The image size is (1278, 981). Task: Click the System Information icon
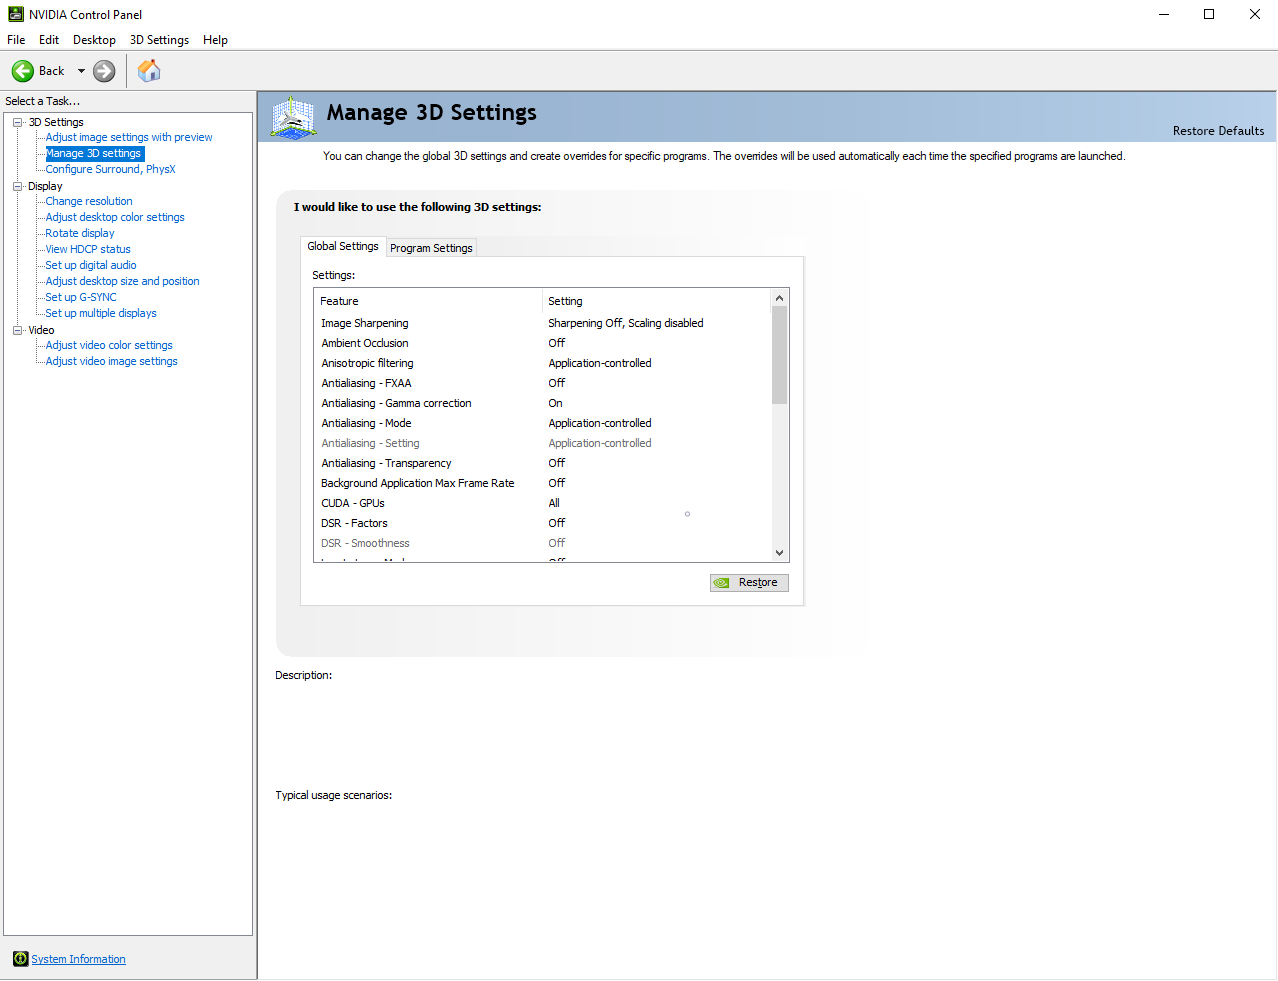(x=20, y=959)
